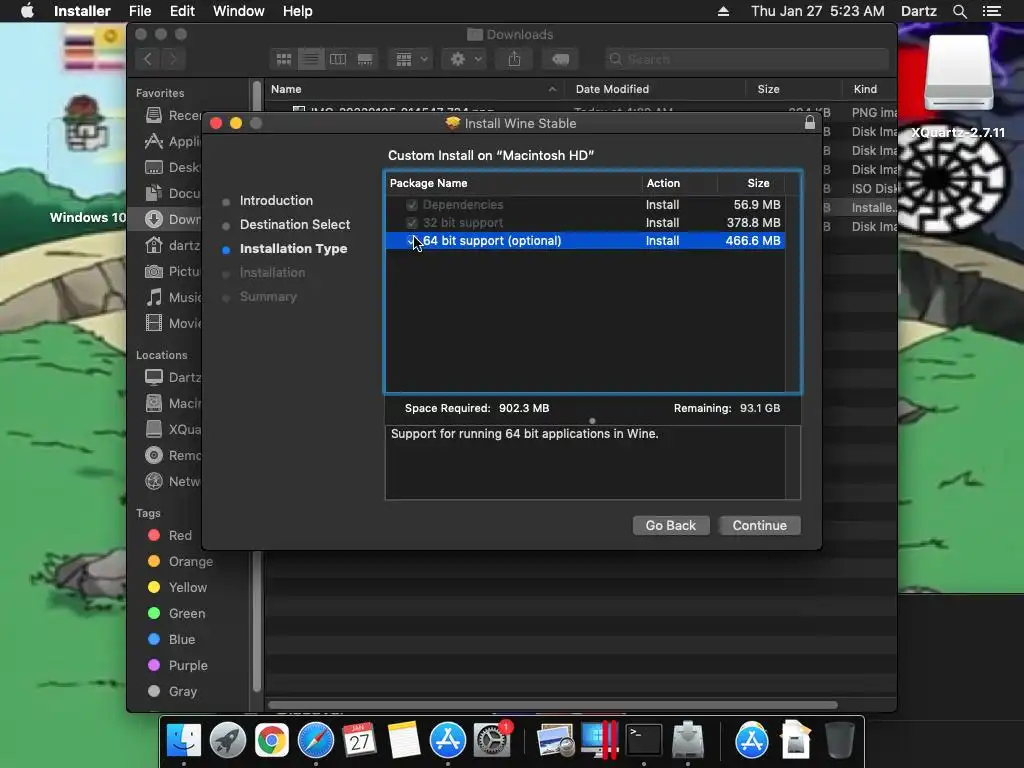Viewport: 1024px width, 768px height.
Task: Click Finder horizontal scrollbar at bottom
Action: pyautogui.click(x=552, y=705)
